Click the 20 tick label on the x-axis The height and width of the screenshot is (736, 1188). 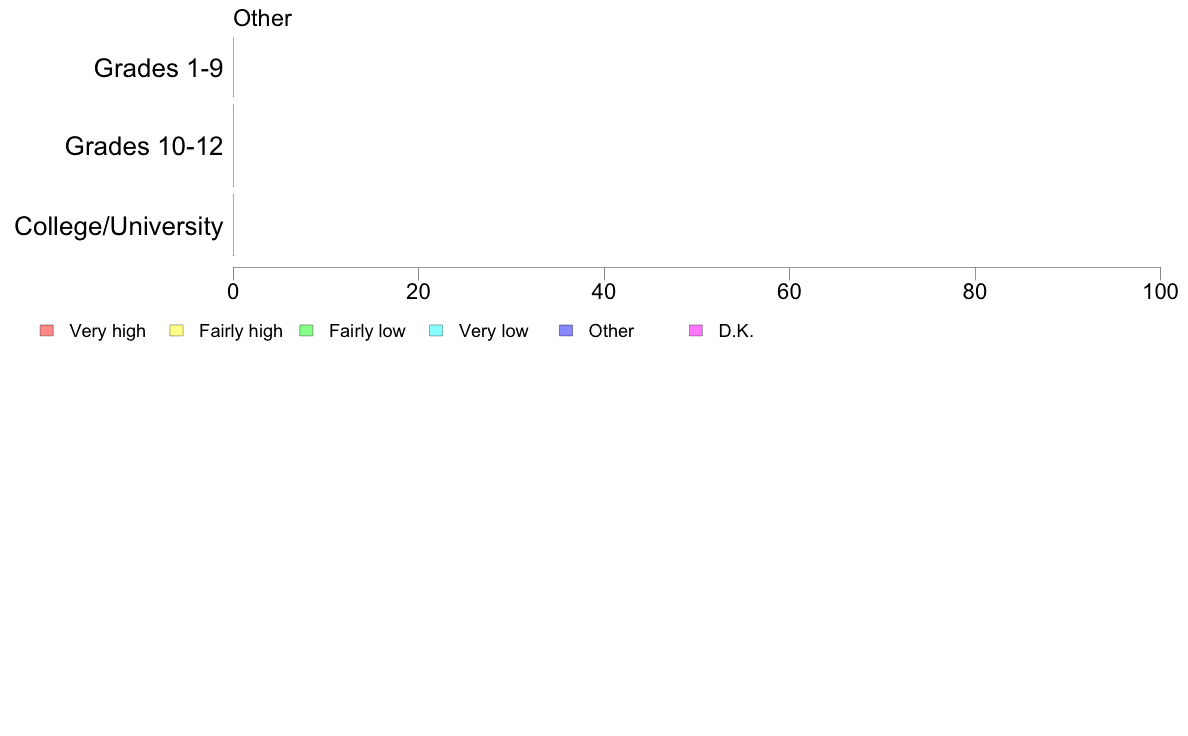[x=418, y=291]
